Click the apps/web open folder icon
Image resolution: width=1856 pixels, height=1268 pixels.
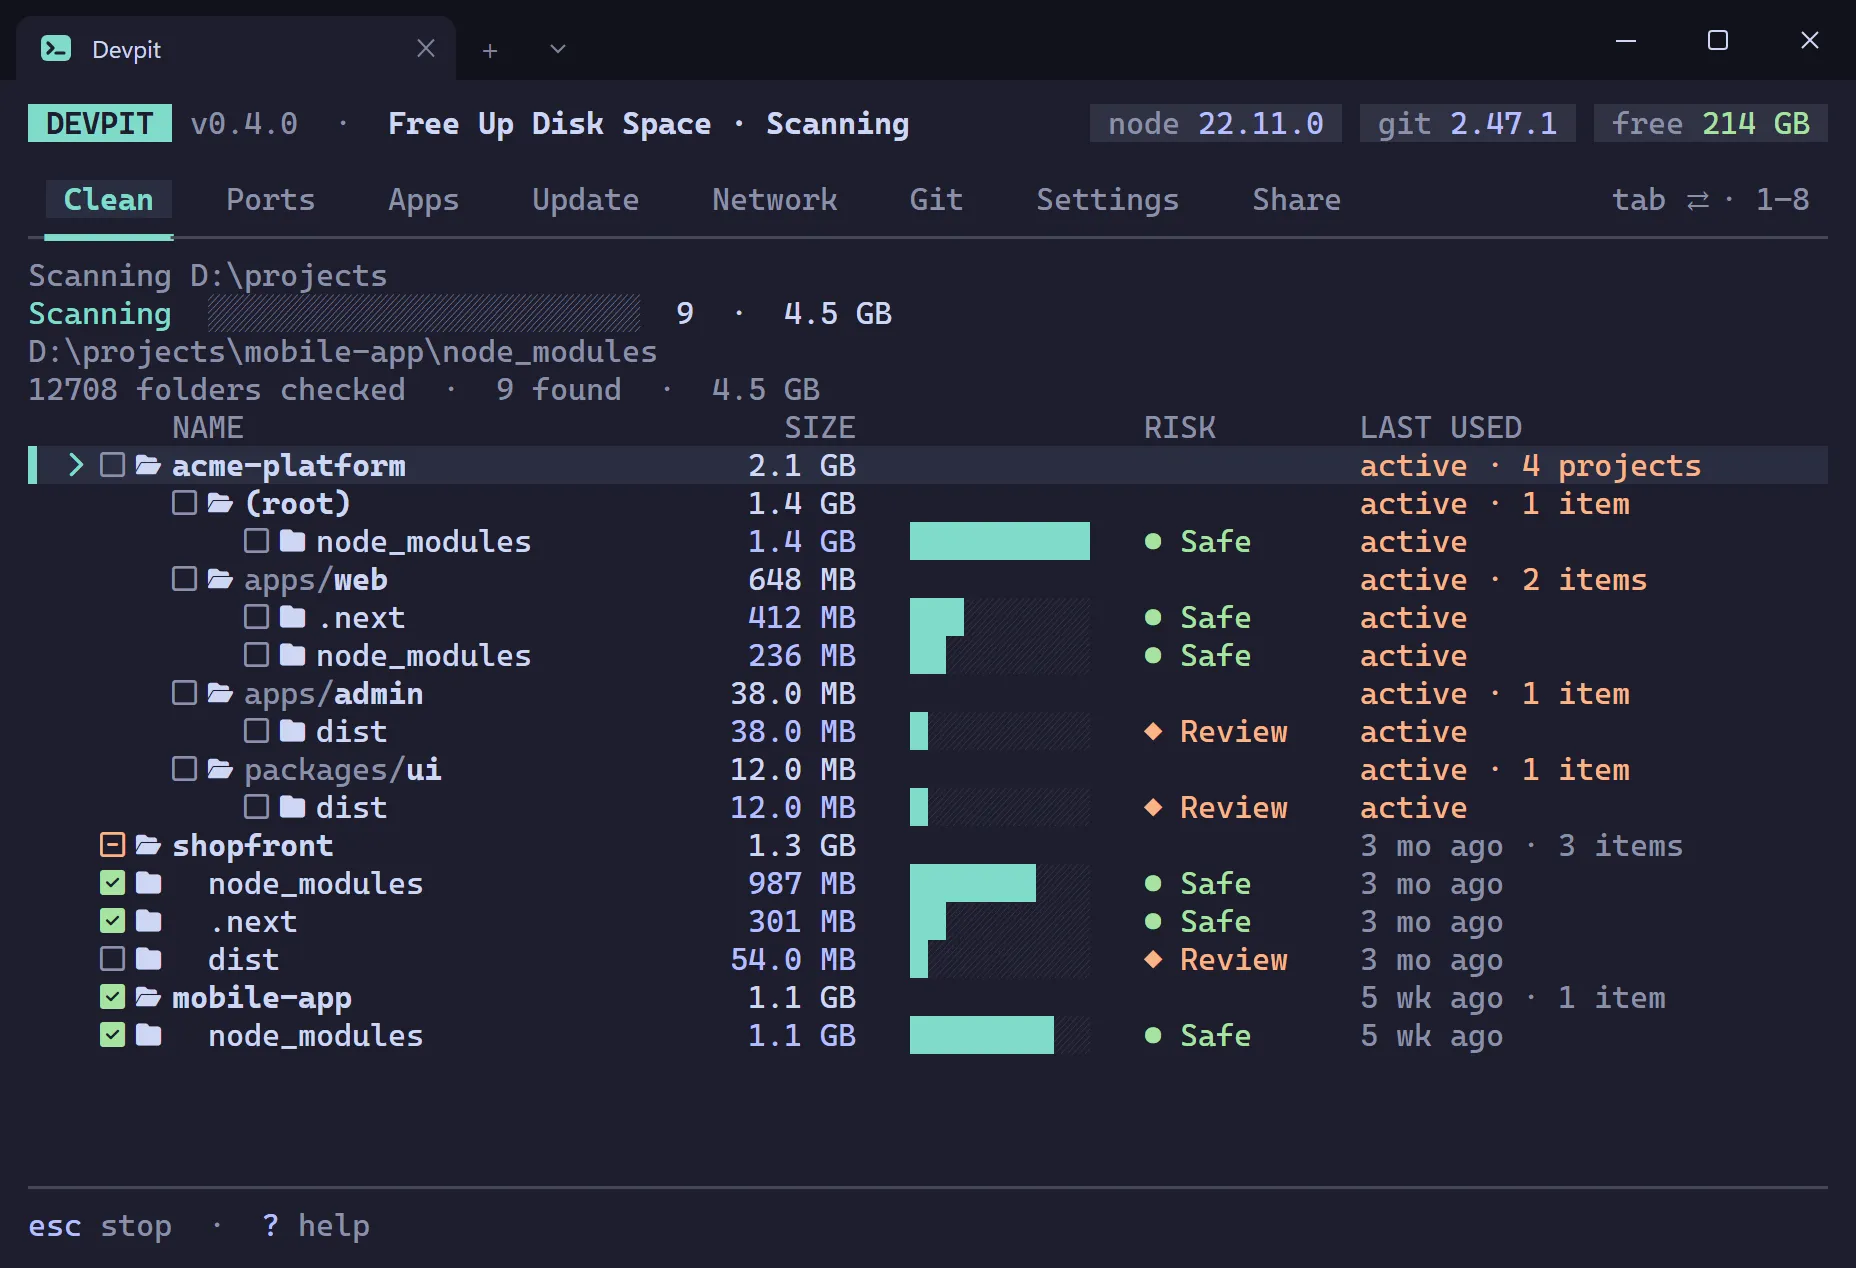220,579
